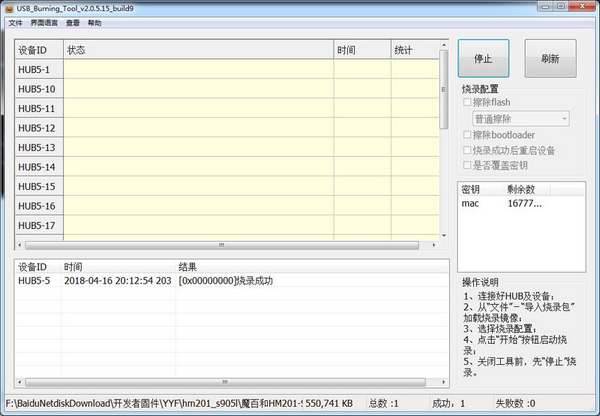Click the 状态 column header
This screenshot has height=416, width=600.
point(198,49)
